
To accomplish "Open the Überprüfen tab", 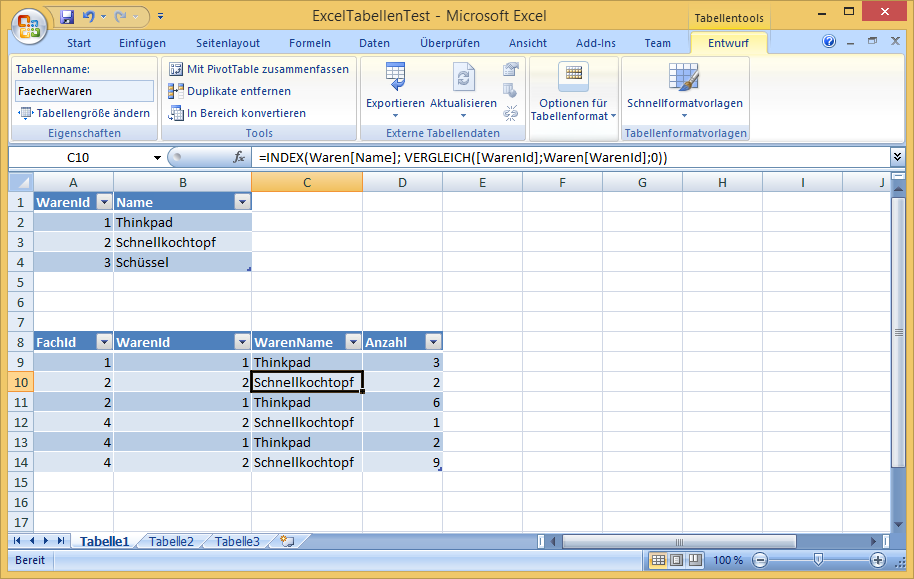I will click(x=450, y=43).
